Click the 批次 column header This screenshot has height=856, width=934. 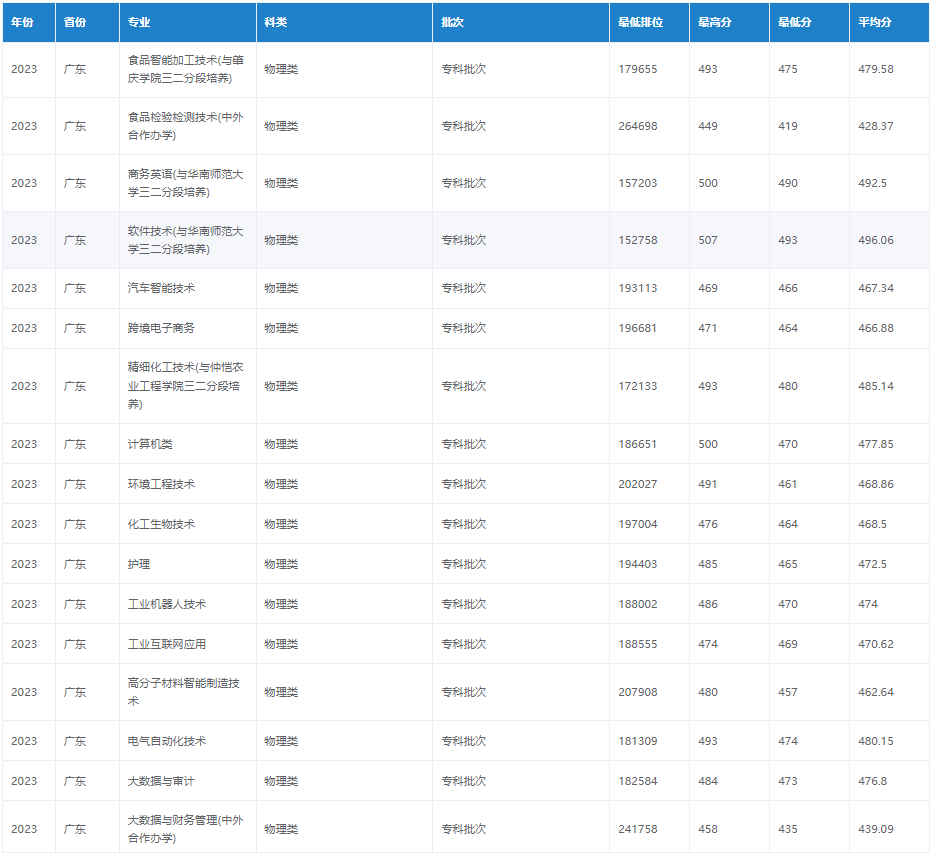point(521,22)
